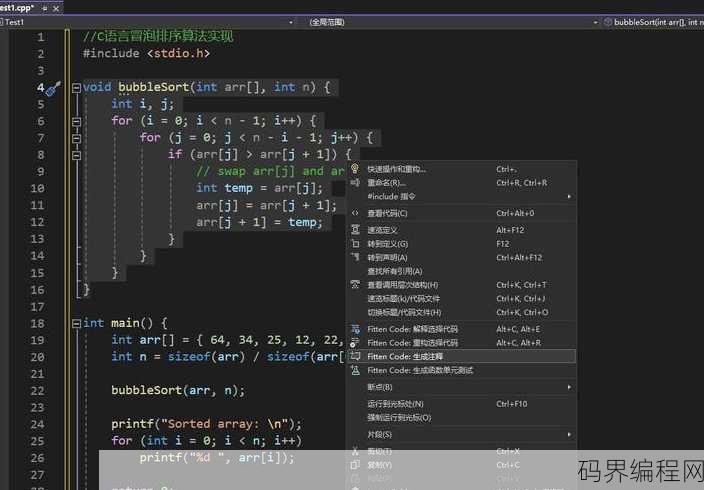Viewport: 704px width, 490px height.
Task: Click the Alt+F12 shortcut text in the menu
Action: click(510, 230)
